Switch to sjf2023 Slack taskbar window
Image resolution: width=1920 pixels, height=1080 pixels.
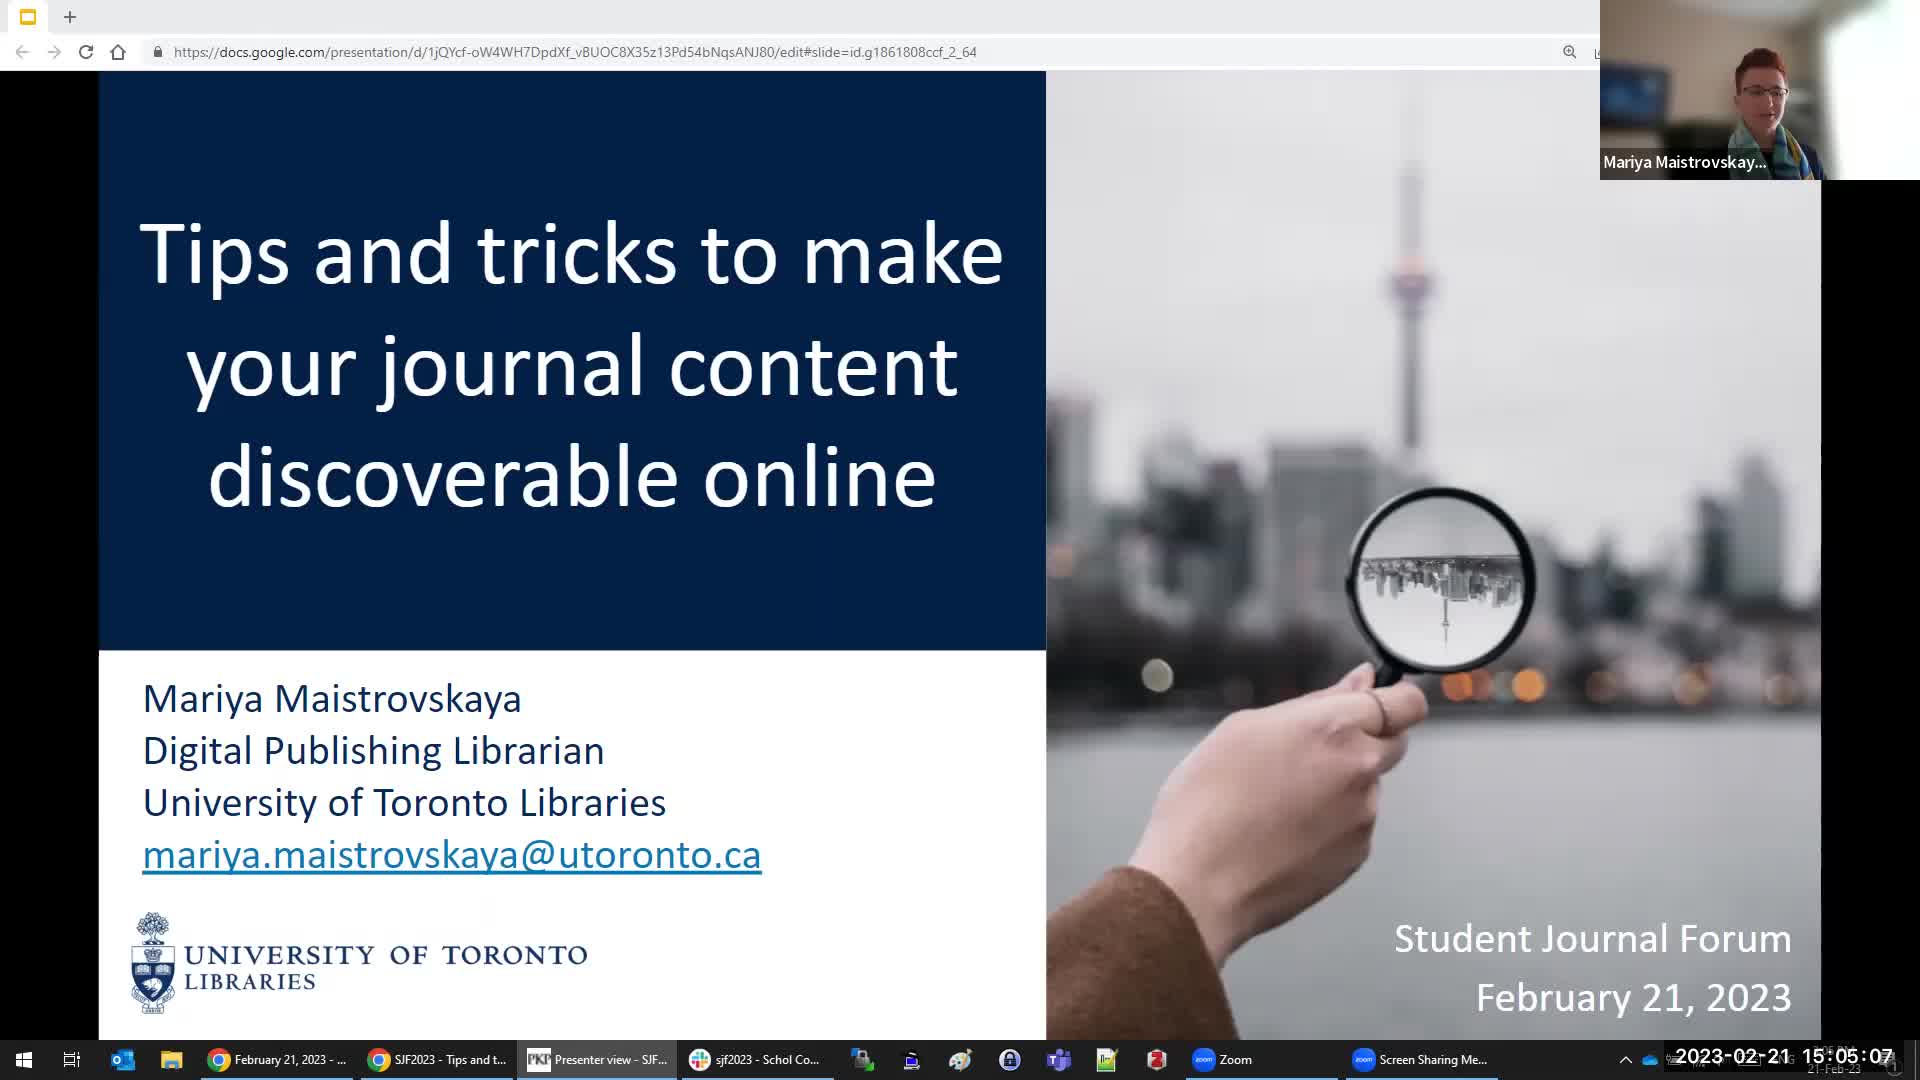(x=757, y=1060)
